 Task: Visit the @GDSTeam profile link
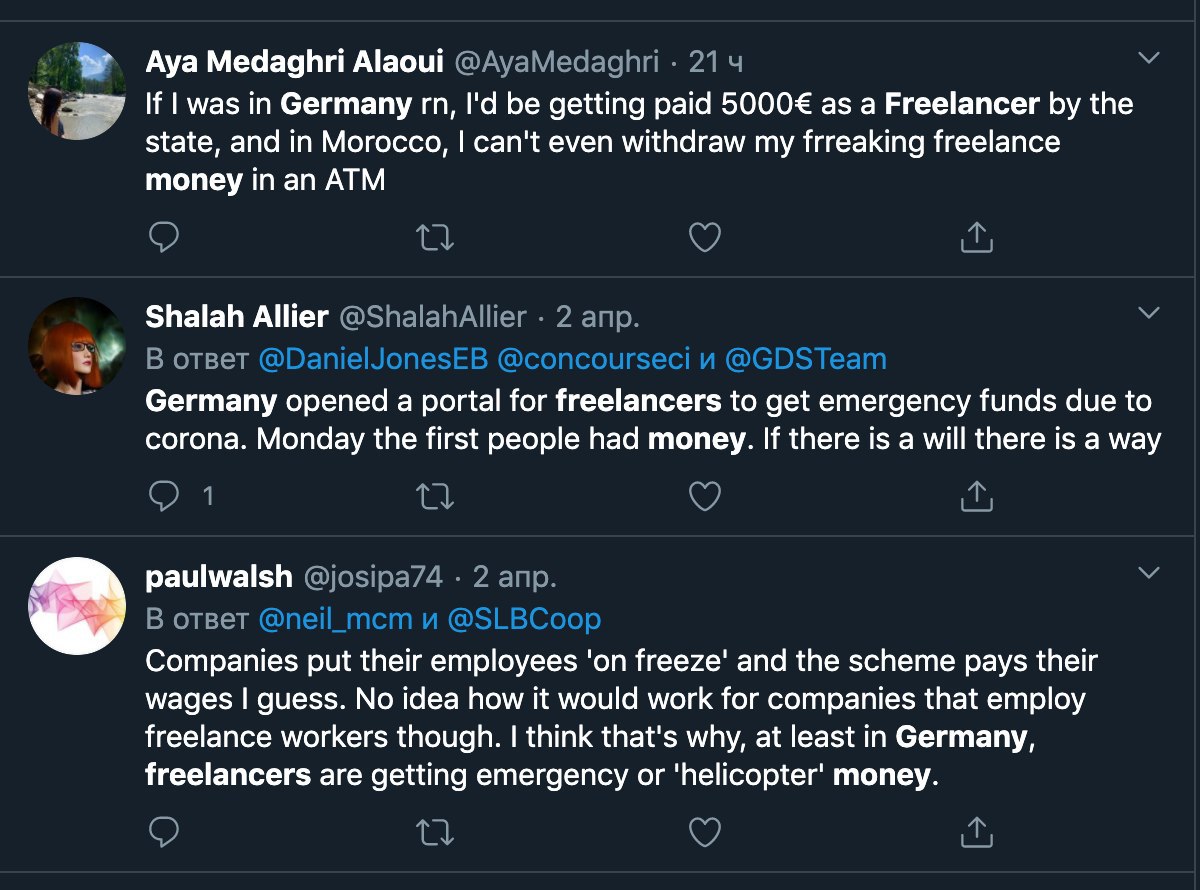click(805, 359)
